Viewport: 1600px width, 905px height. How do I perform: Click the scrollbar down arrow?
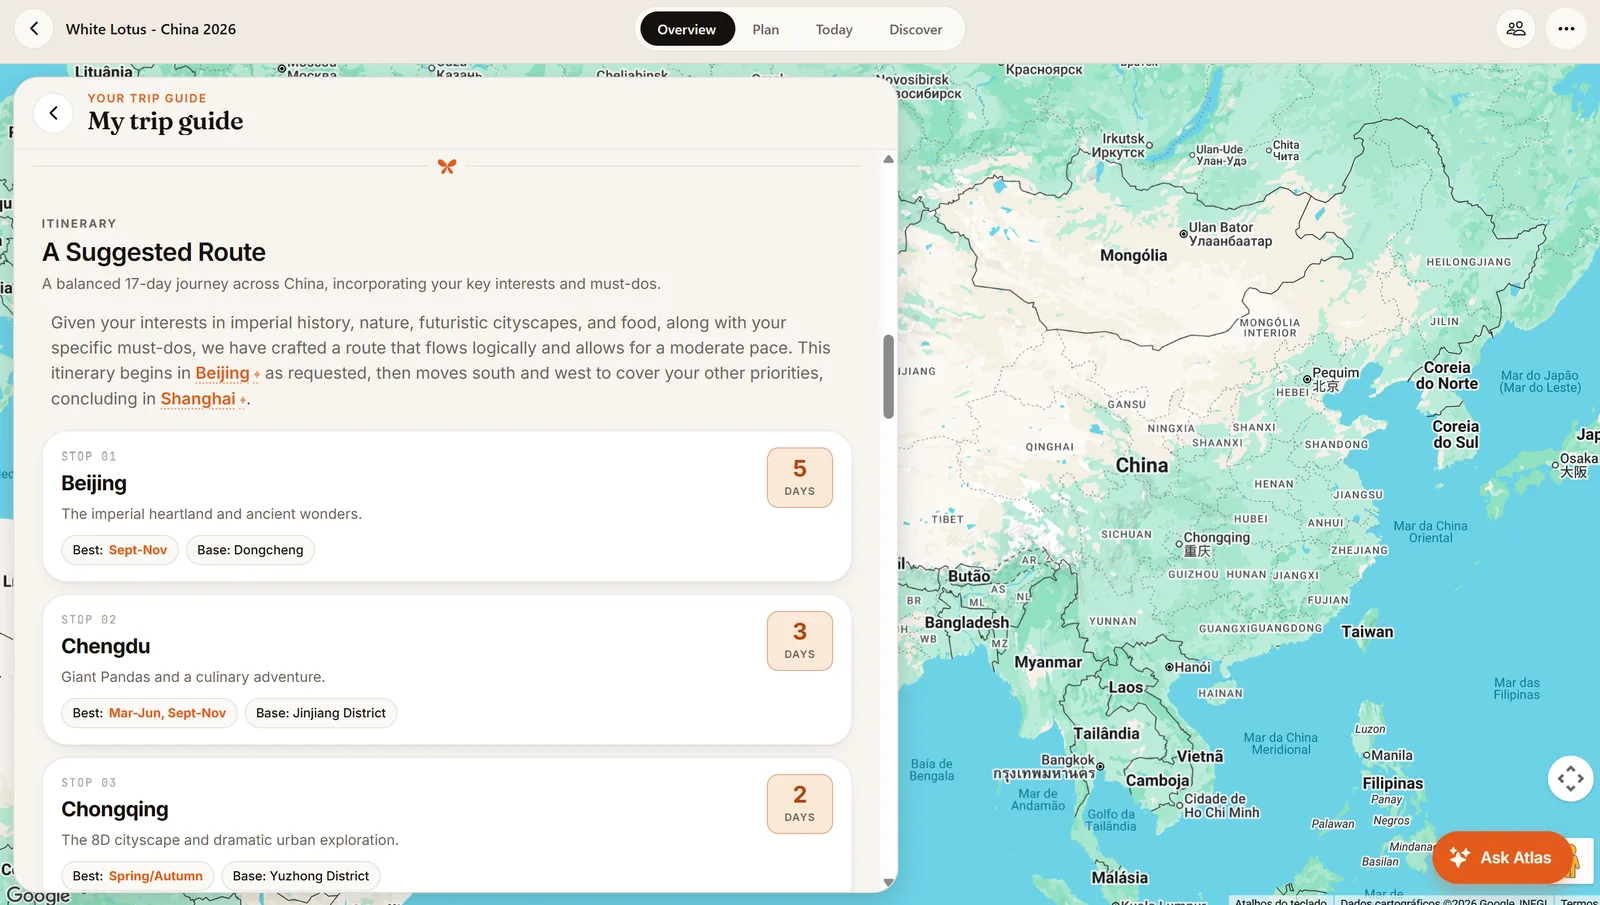click(888, 883)
